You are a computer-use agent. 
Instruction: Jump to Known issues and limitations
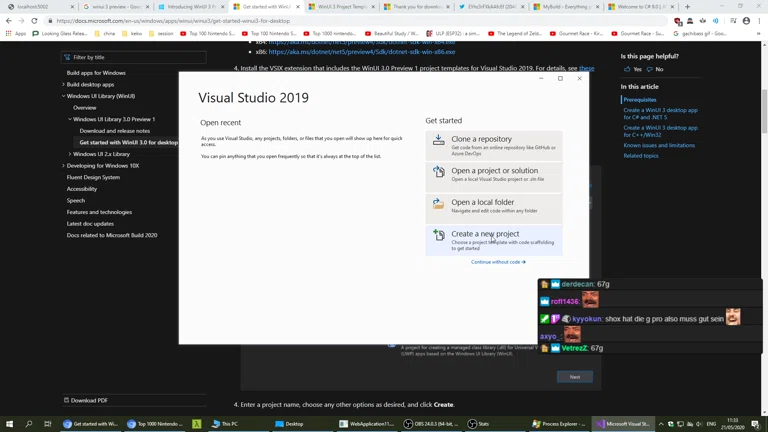point(659,145)
